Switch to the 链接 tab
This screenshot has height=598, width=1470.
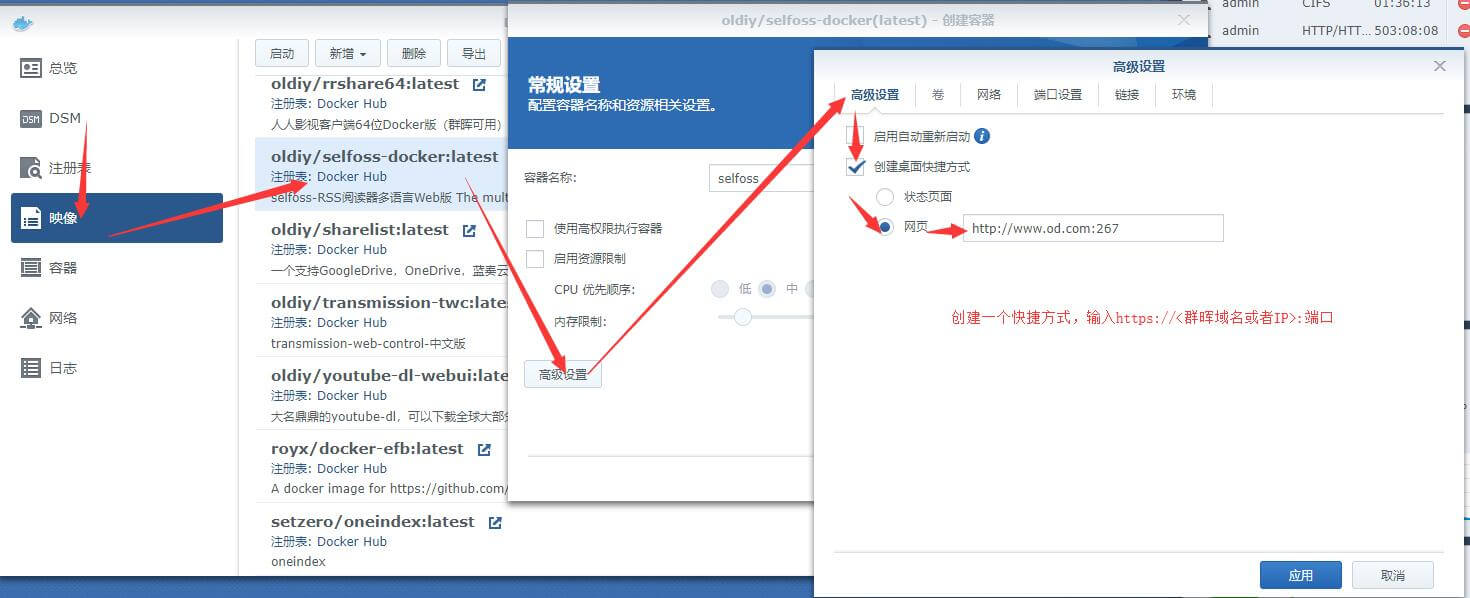1127,95
